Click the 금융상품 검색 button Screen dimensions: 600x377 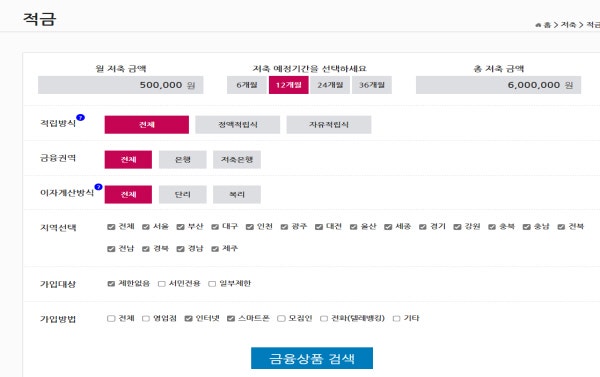312,358
